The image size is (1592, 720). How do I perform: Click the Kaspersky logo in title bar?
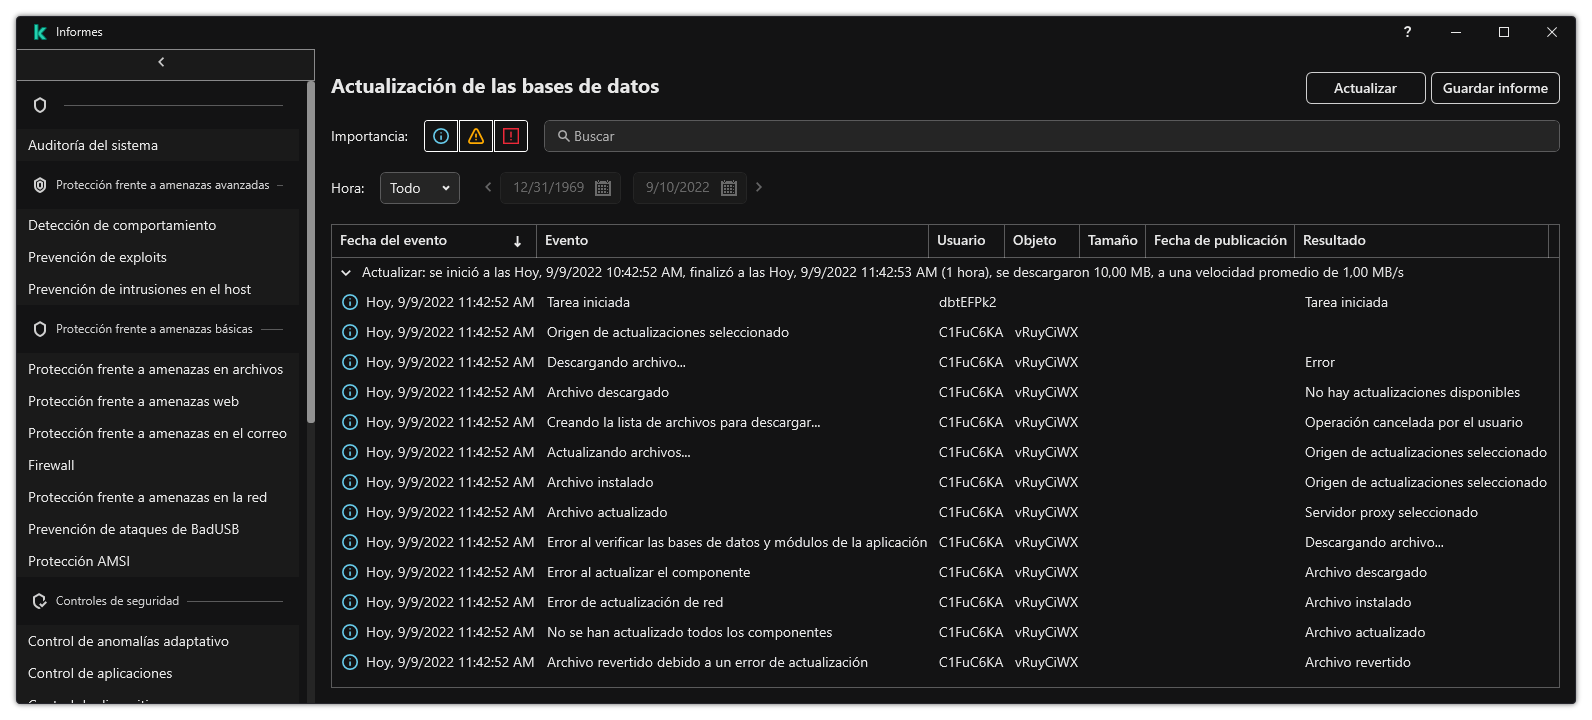point(40,32)
